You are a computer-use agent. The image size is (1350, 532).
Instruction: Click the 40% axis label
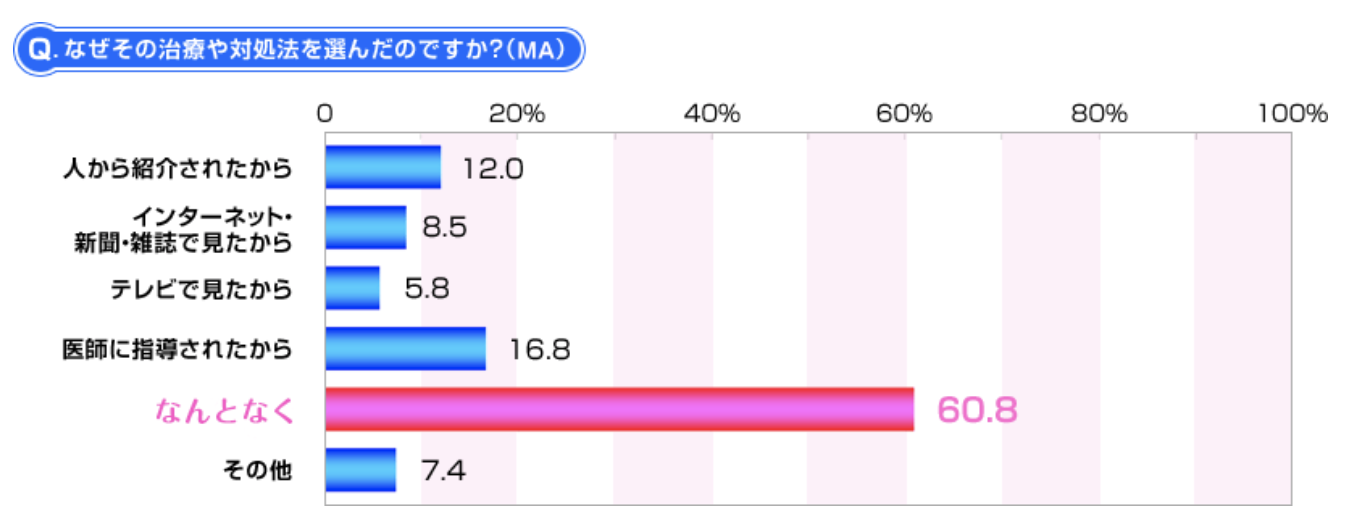click(711, 113)
